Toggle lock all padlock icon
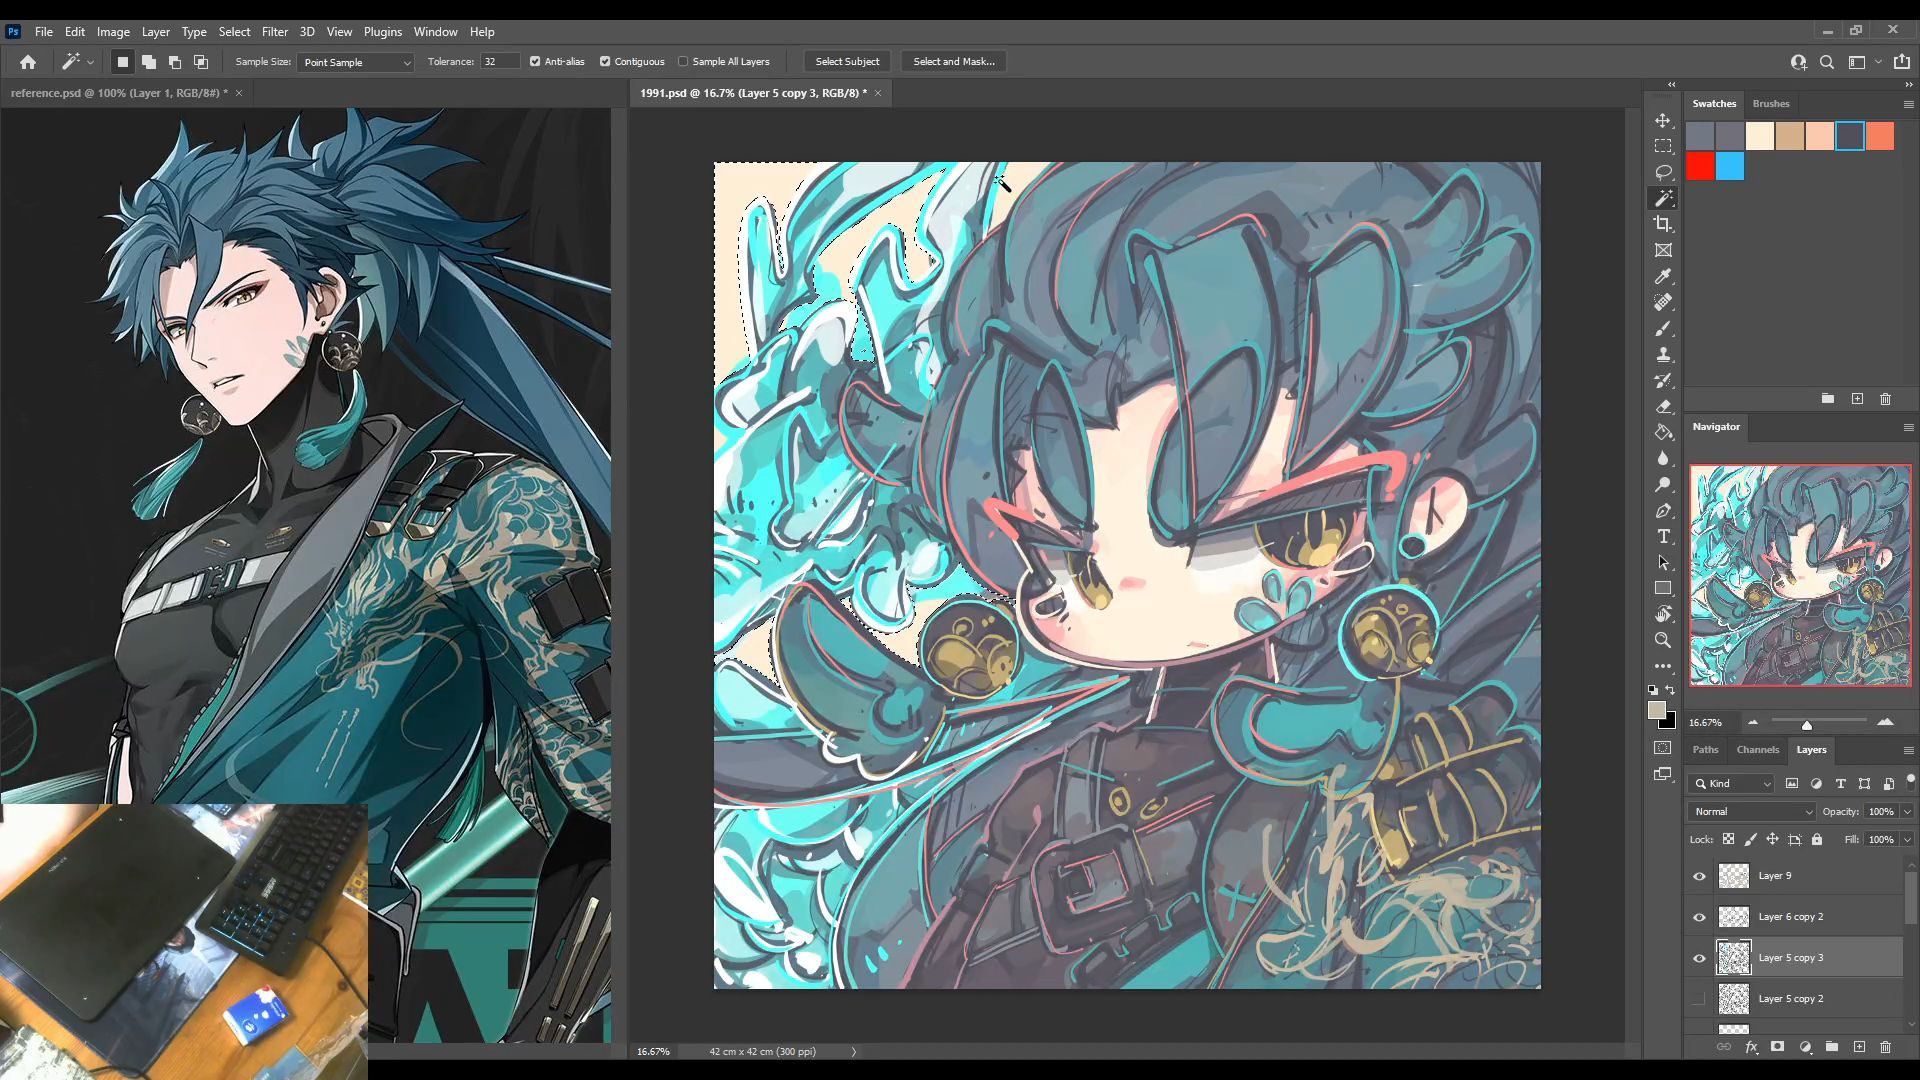This screenshot has width=1920, height=1080. pyautogui.click(x=1817, y=840)
